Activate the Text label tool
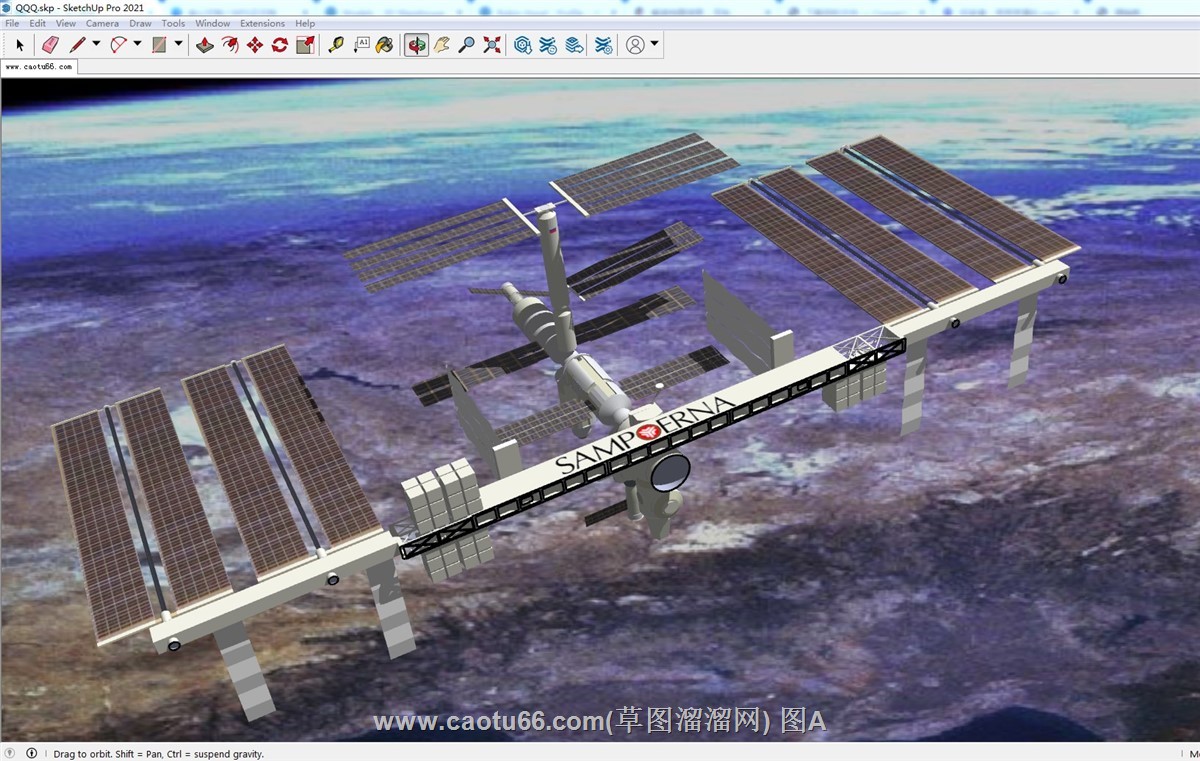Viewport: 1200px width, 761px height. point(361,45)
